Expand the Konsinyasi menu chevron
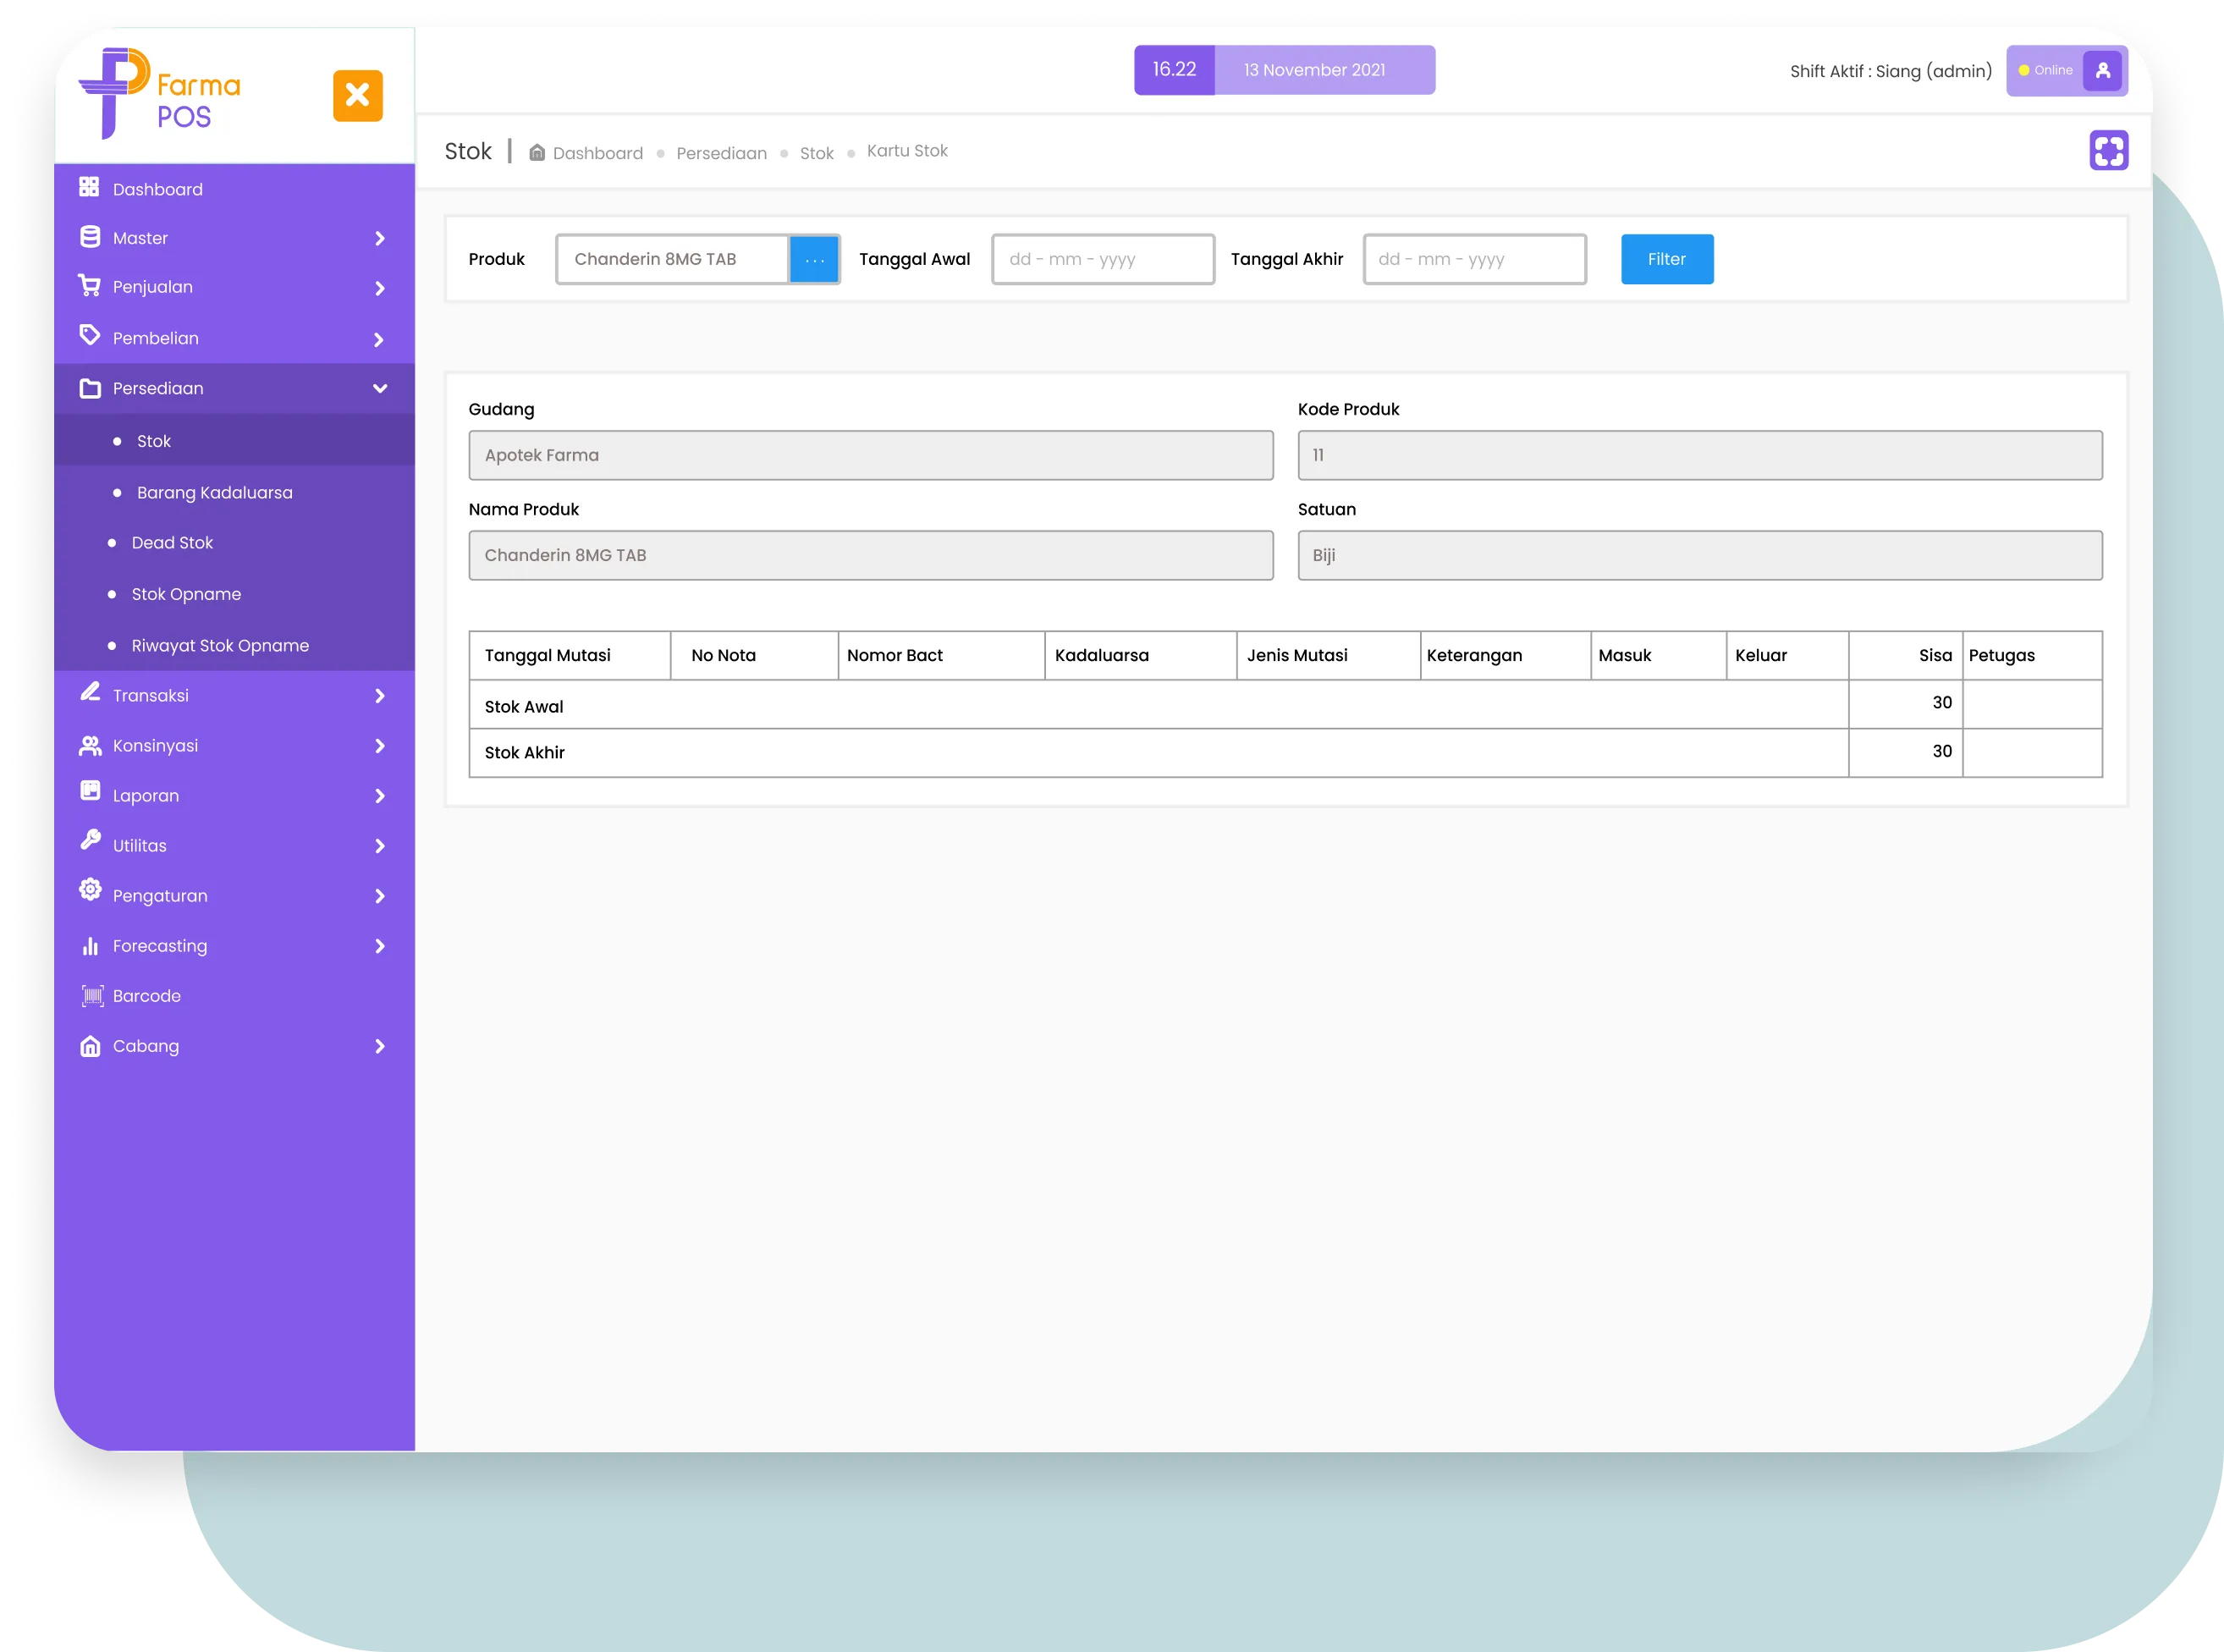 (x=379, y=746)
